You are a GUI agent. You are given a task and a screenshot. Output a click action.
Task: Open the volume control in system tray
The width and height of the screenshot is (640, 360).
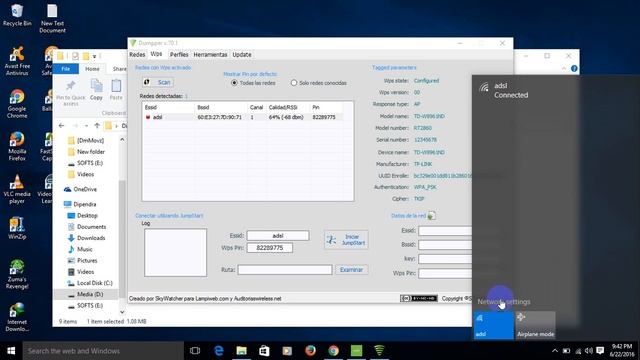pos(589,351)
